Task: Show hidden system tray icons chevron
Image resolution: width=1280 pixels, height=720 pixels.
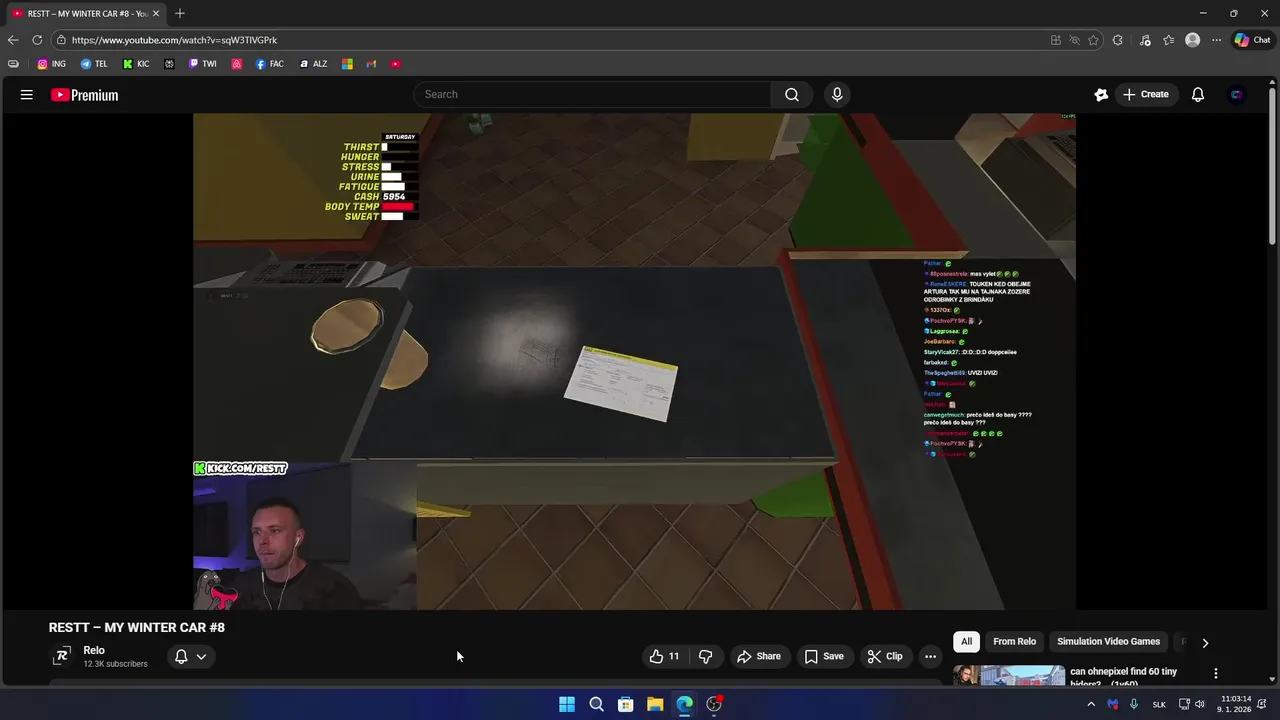Action: (1091, 704)
